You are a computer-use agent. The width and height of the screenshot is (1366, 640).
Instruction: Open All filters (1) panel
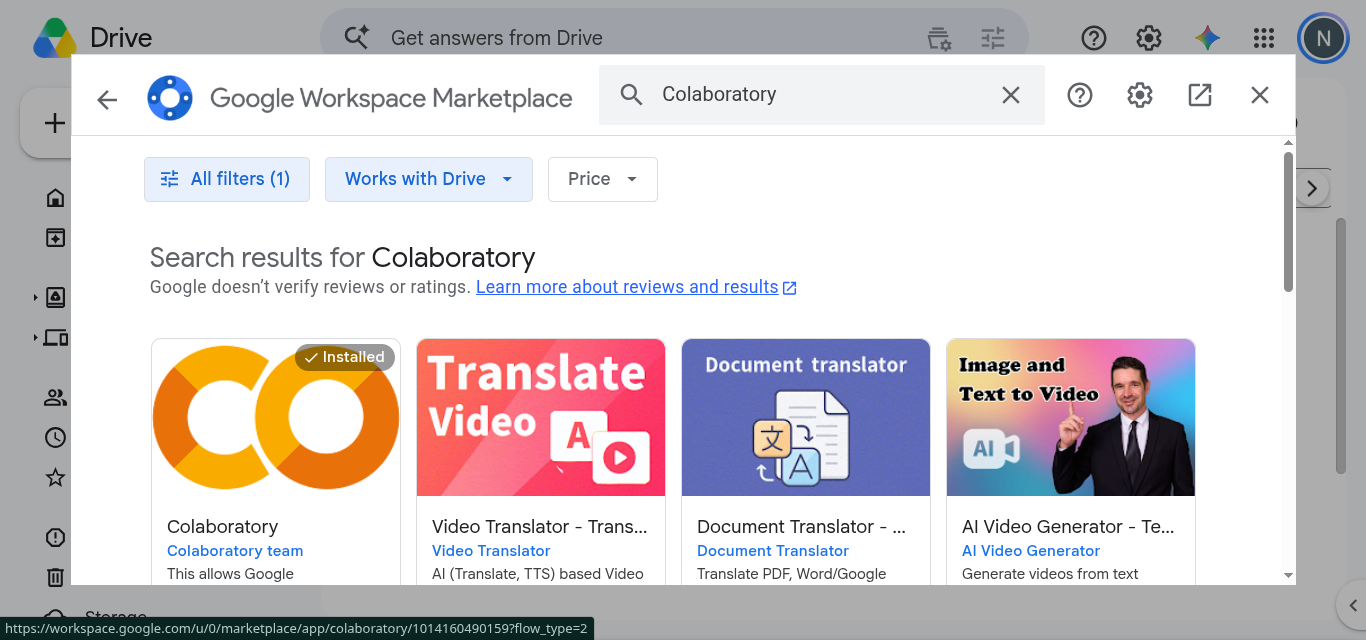[227, 179]
